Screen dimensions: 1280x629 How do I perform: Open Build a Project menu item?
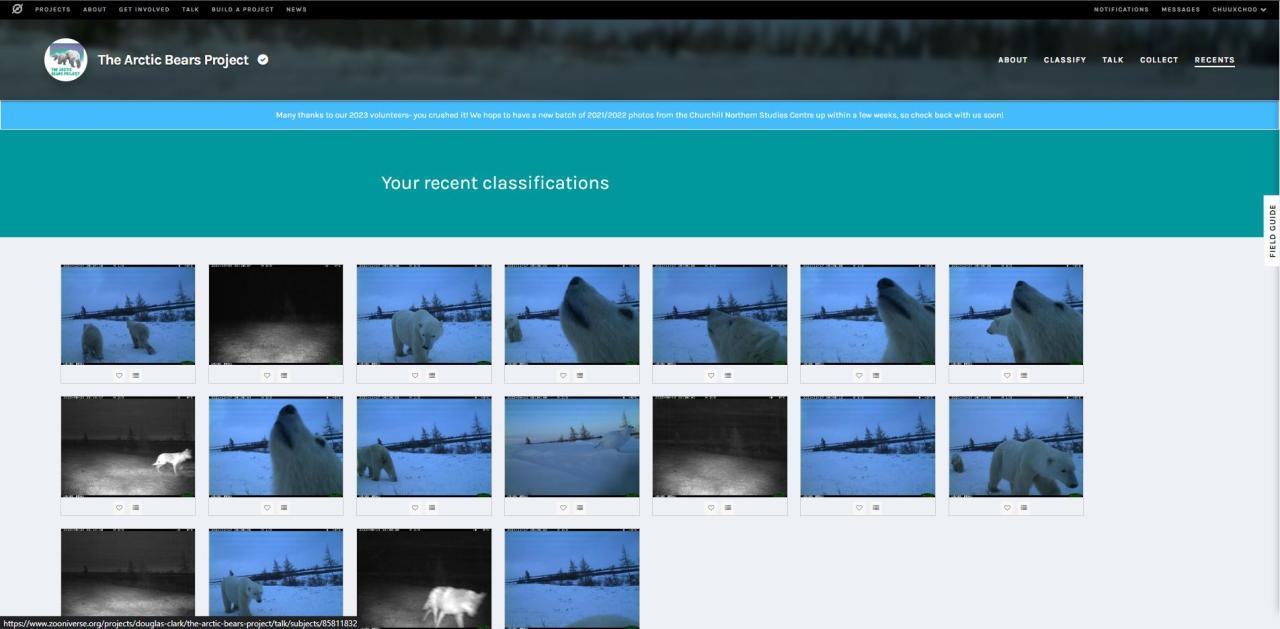point(243,9)
